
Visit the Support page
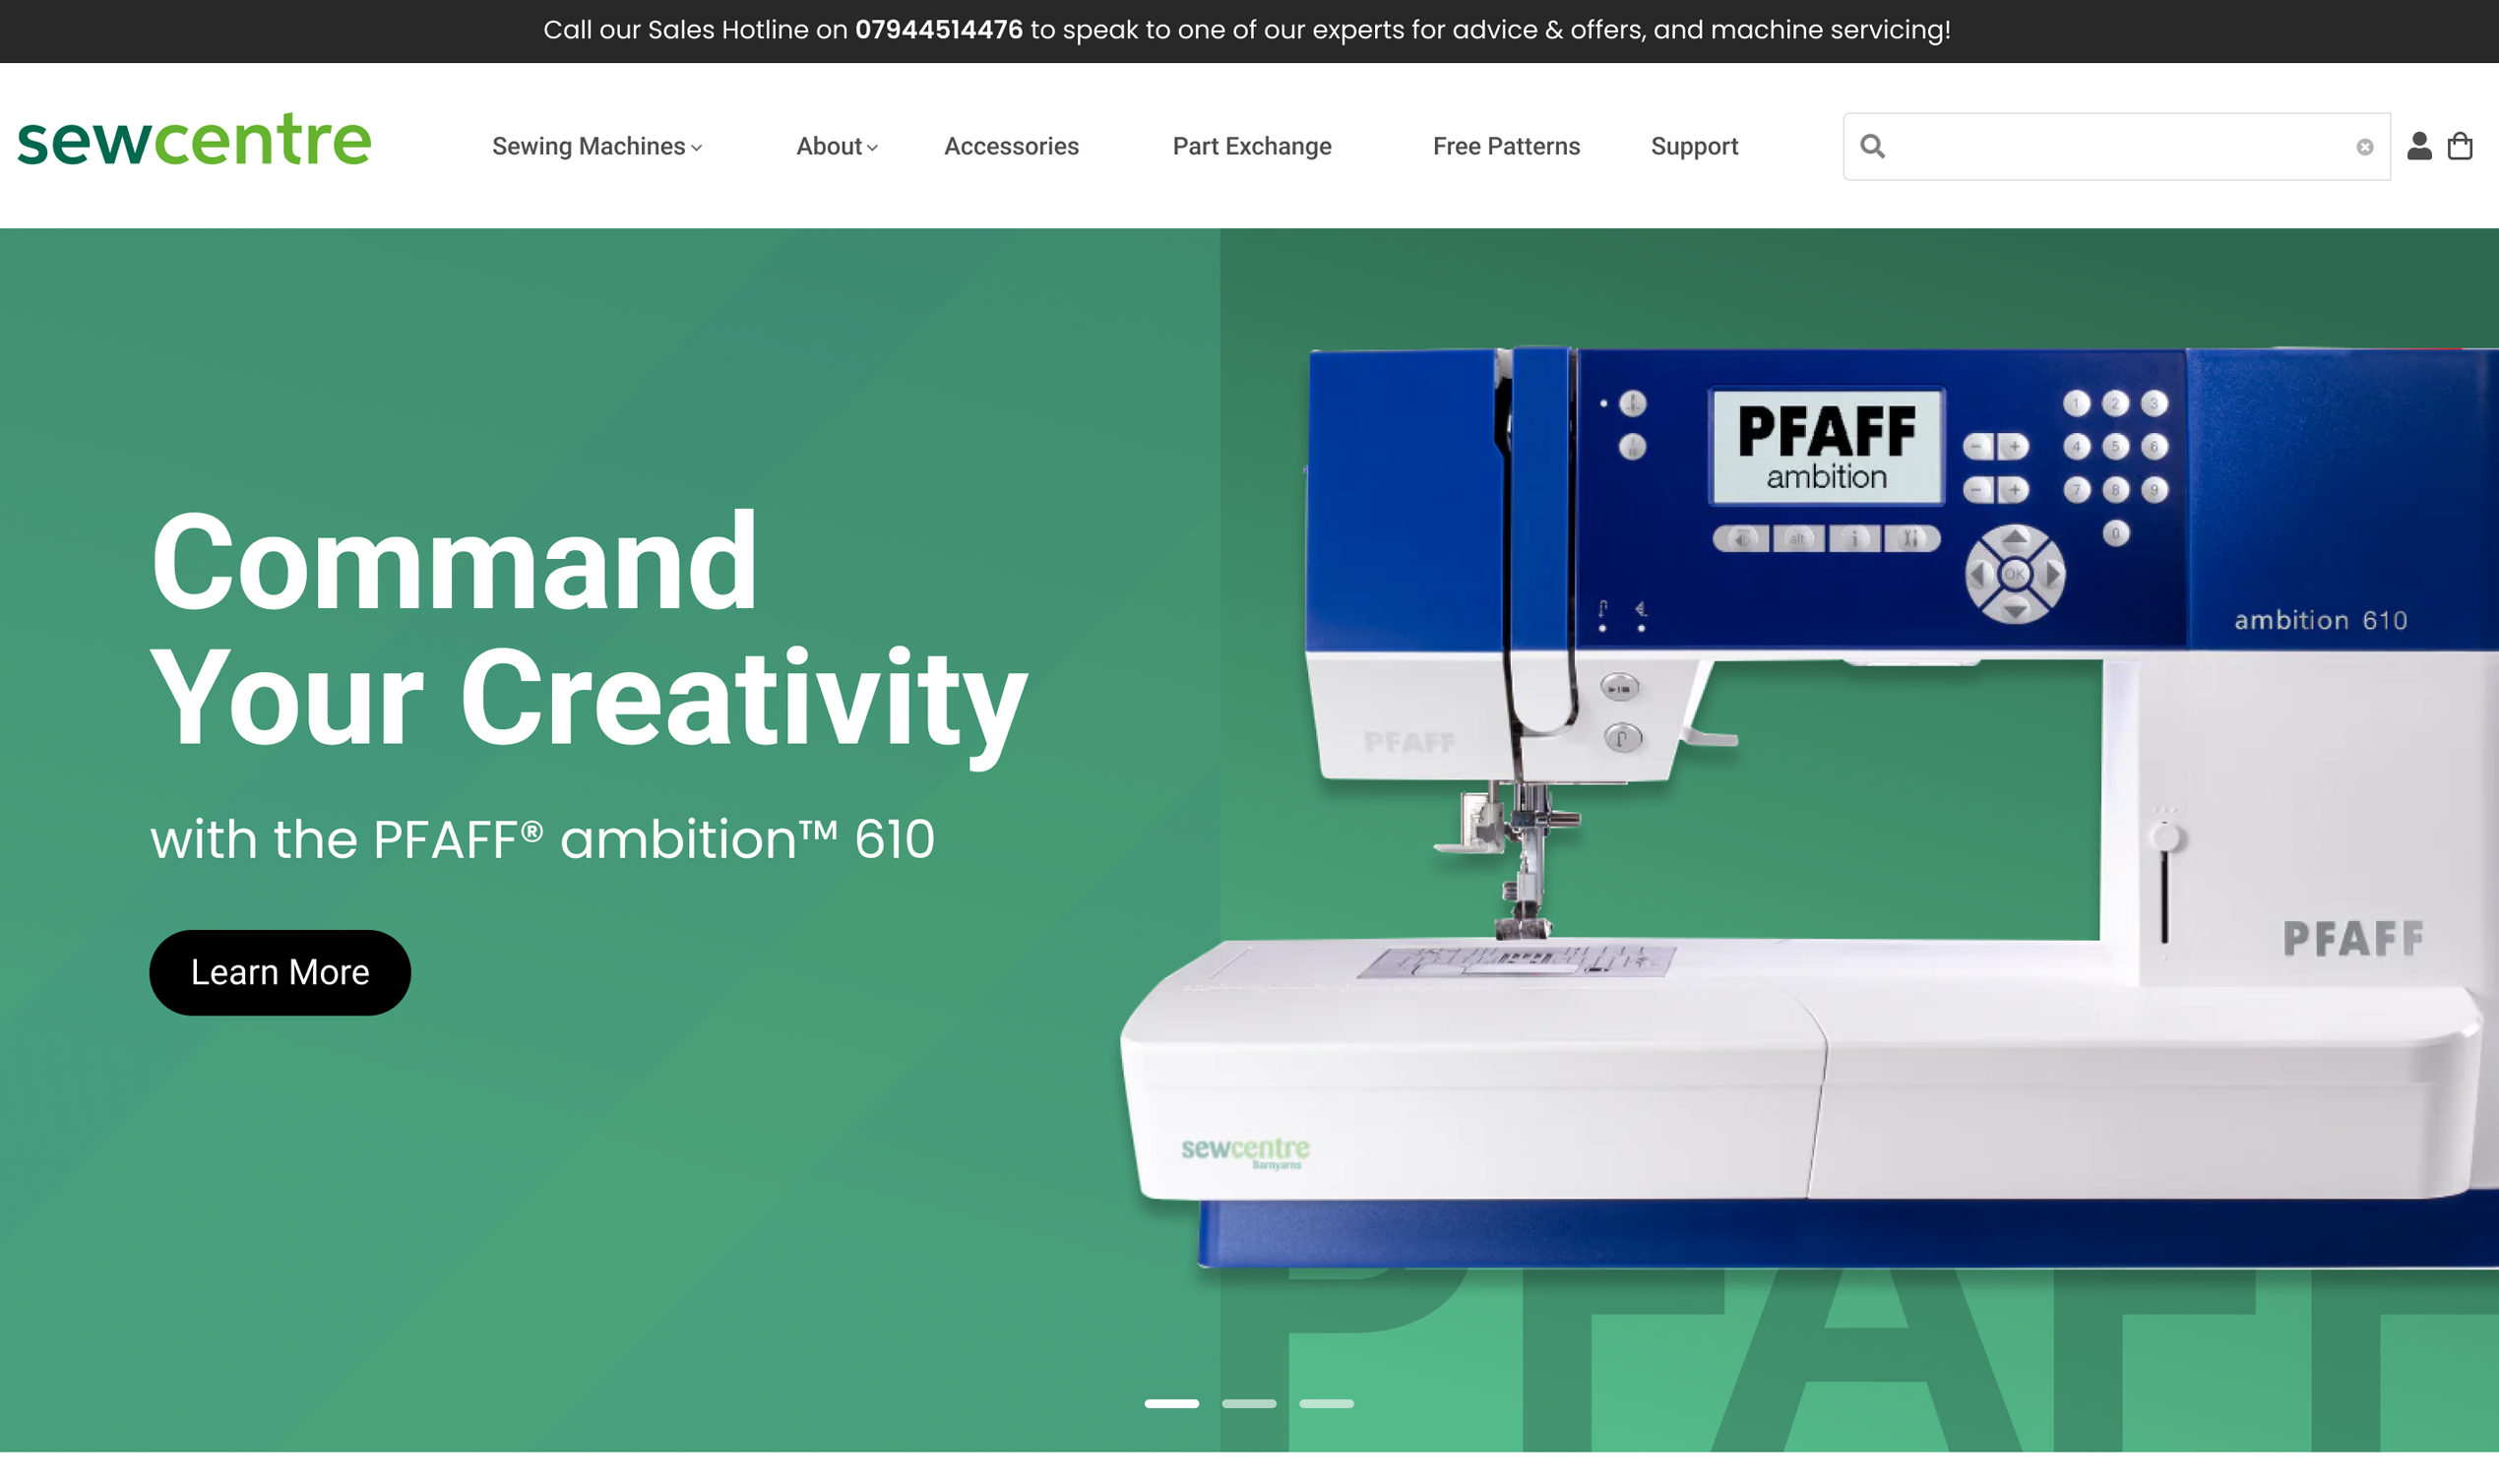pos(1693,147)
